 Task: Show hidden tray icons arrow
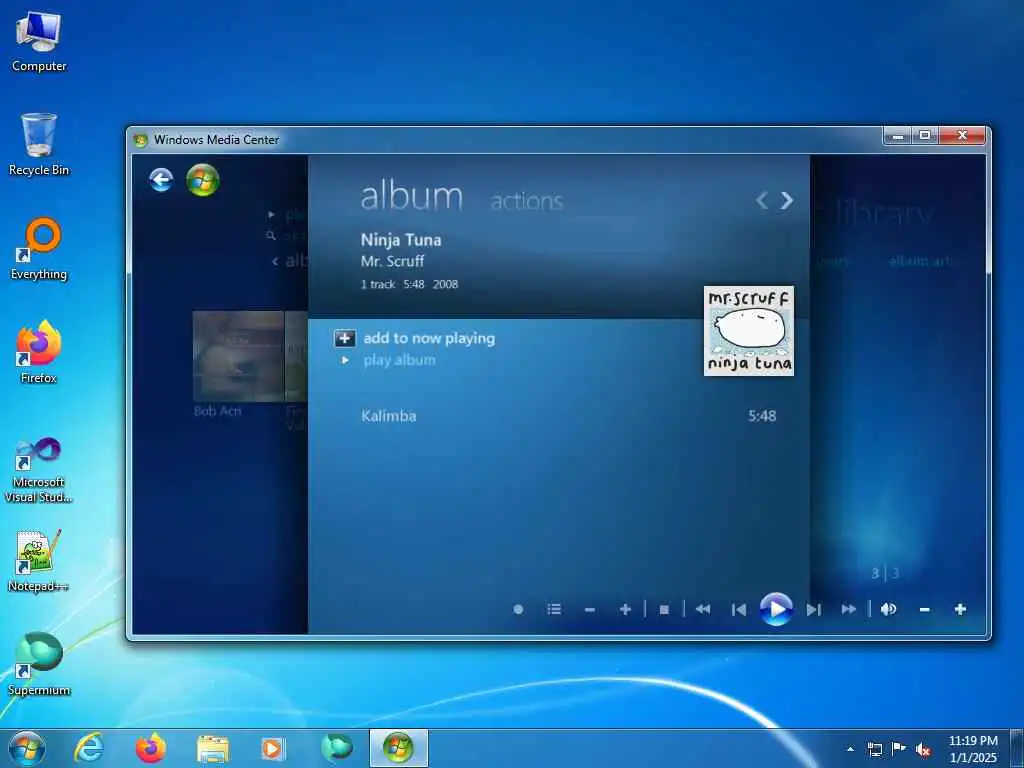pos(850,749)
